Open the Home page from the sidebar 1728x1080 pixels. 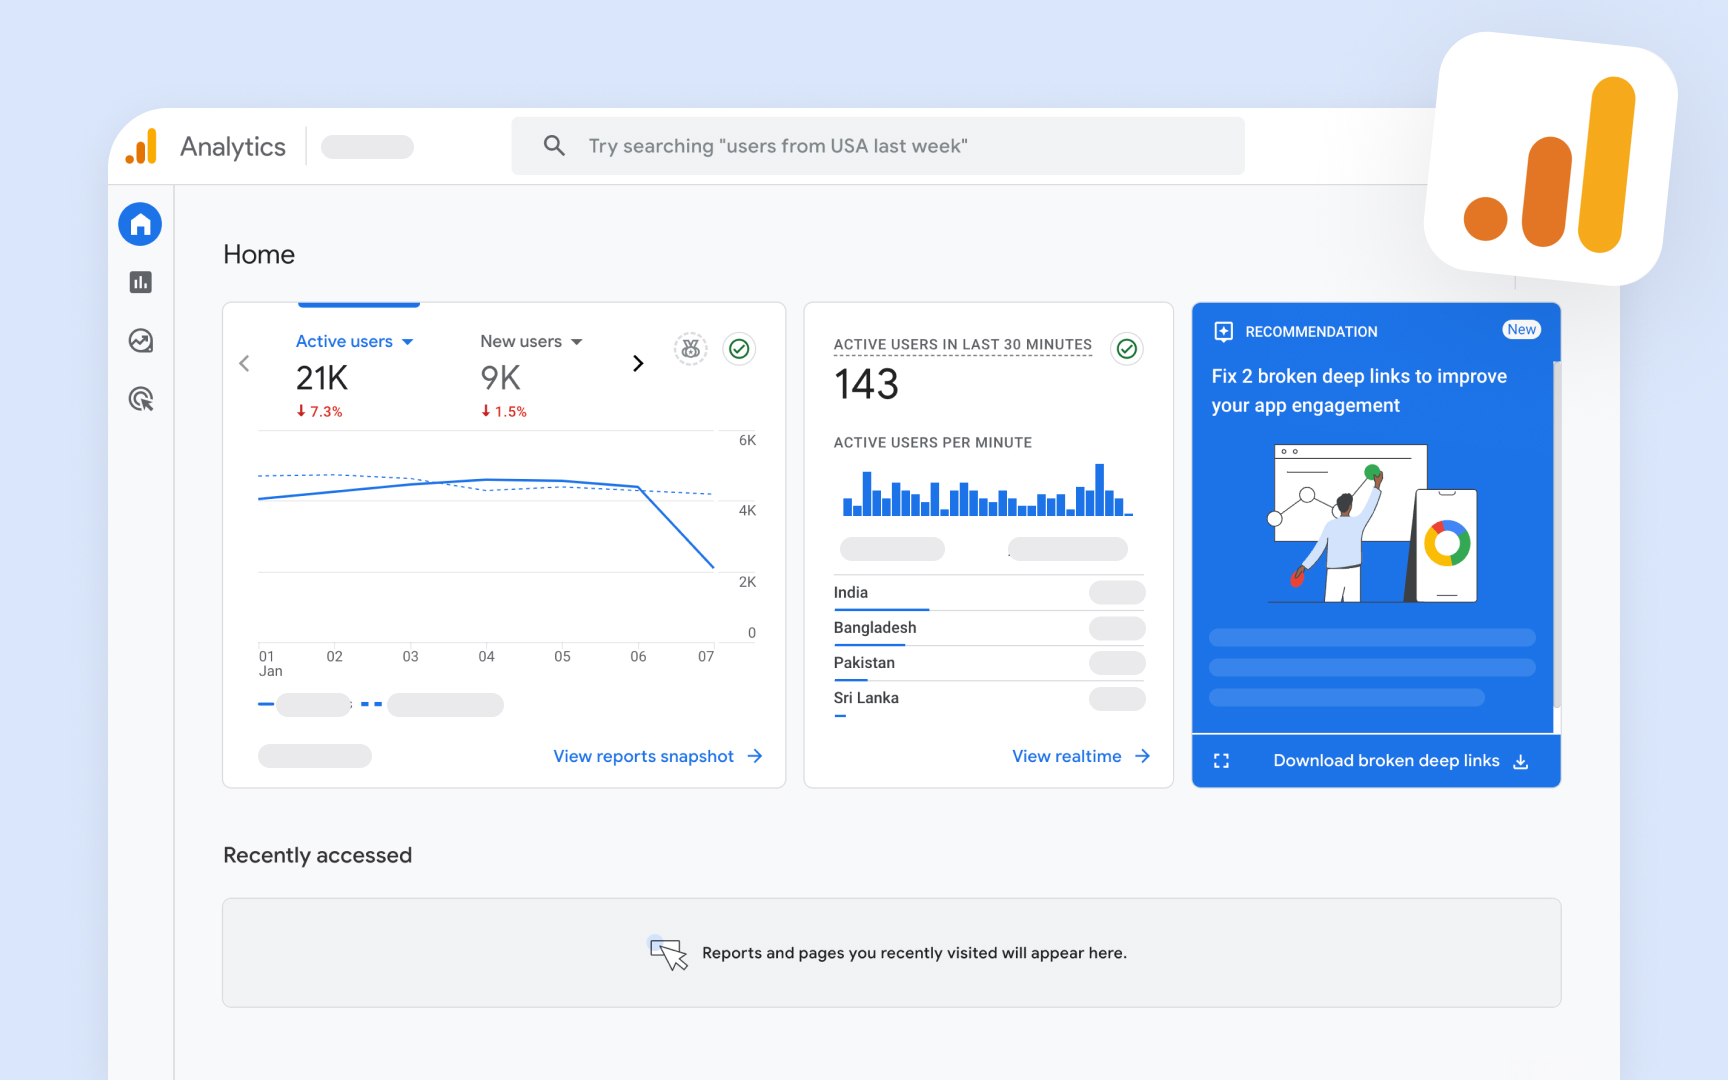click(x=140, y=224)
